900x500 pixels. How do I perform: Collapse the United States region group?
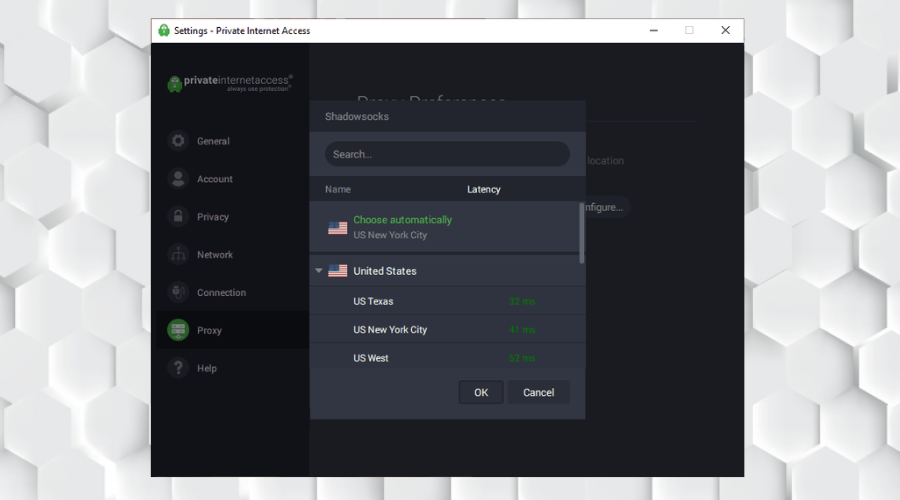319,270
